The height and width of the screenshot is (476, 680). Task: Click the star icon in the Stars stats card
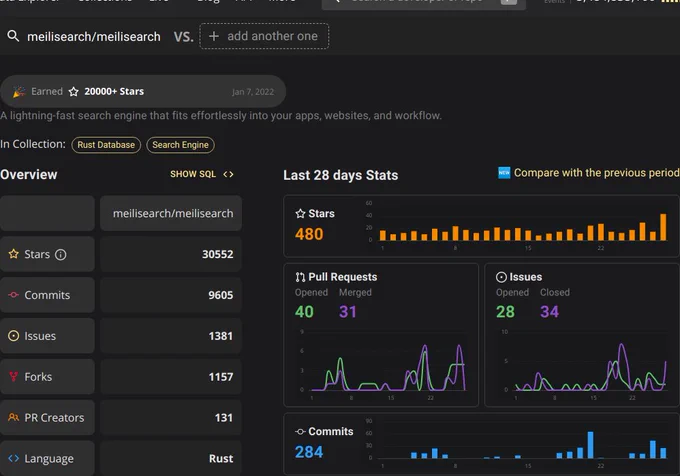pyautogui.click(x=300, y=213)
